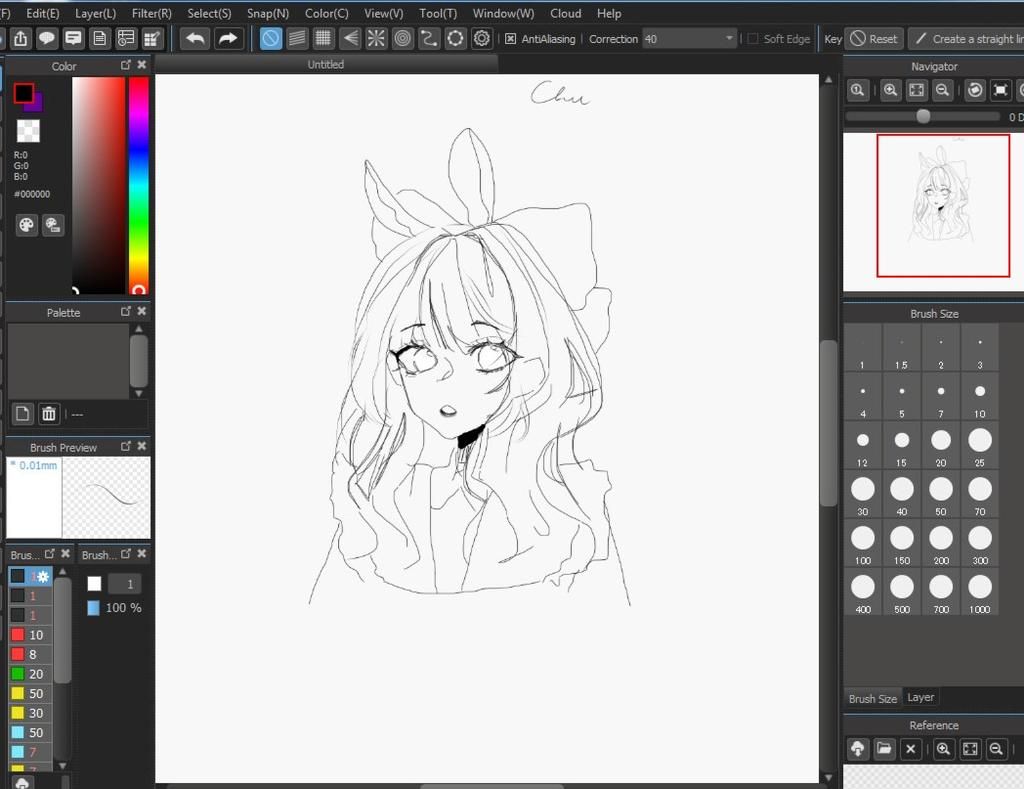
Task: Open the snap settings gear icon
Action: click(482, 39)
